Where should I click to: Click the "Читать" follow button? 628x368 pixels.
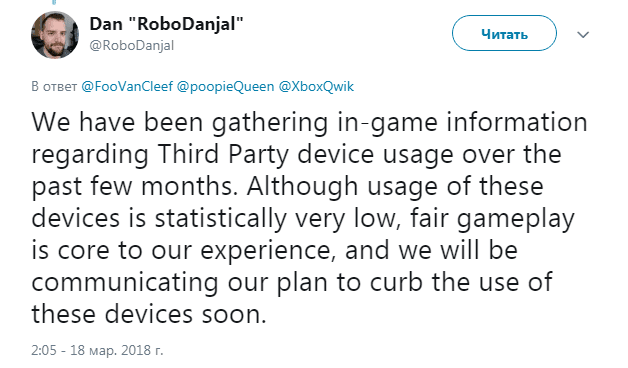click(x=504, y=33)
